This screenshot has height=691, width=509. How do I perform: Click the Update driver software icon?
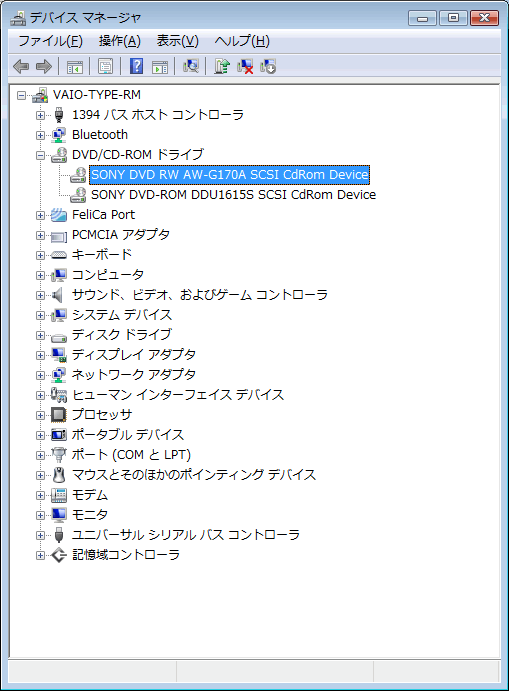[222, 67]
